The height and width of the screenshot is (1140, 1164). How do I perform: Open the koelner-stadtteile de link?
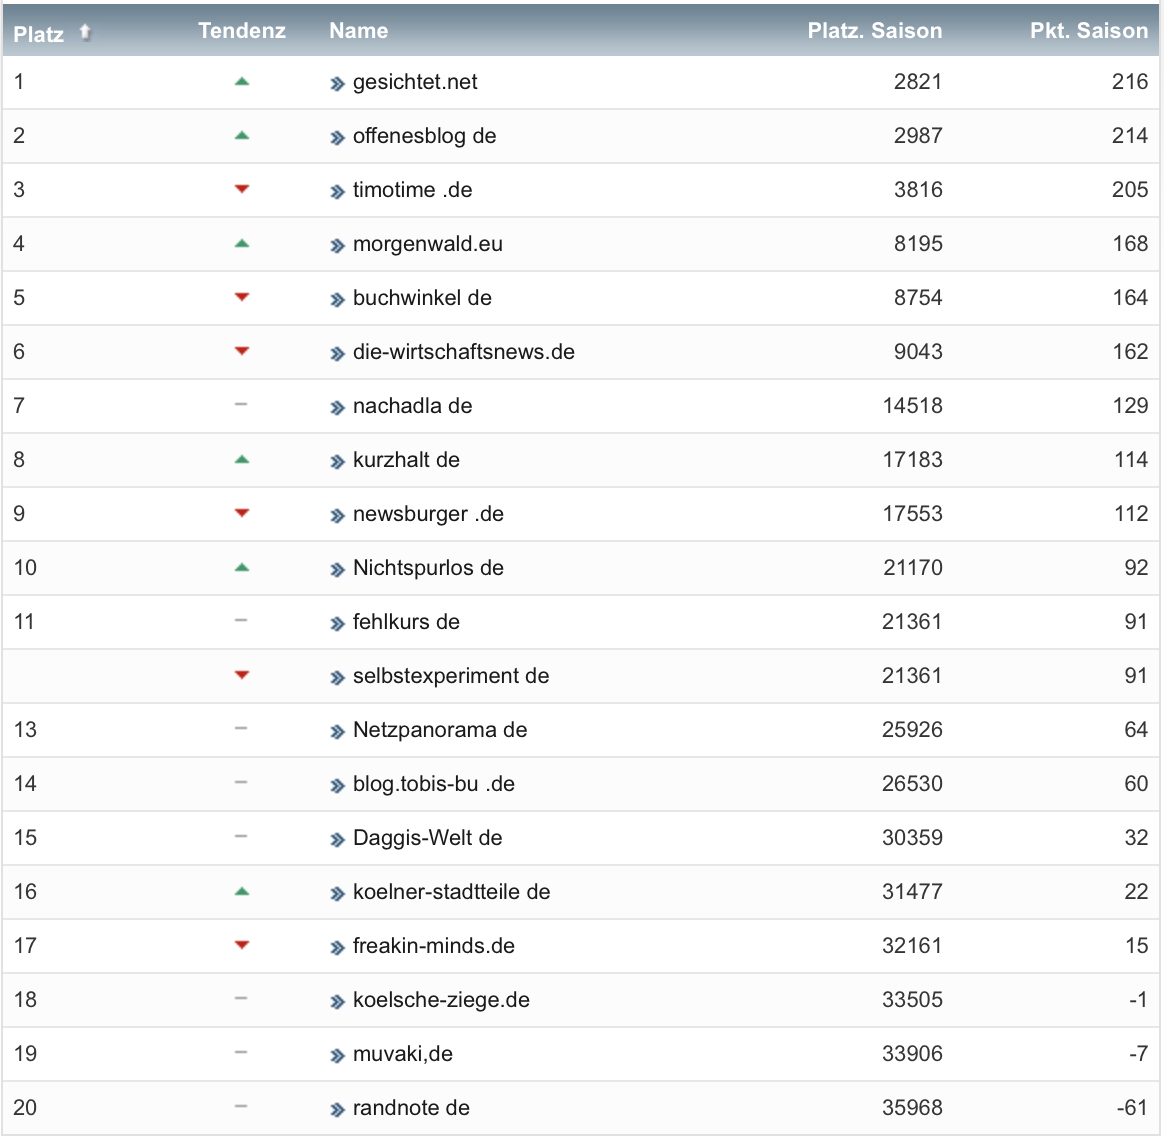[451, 892]
